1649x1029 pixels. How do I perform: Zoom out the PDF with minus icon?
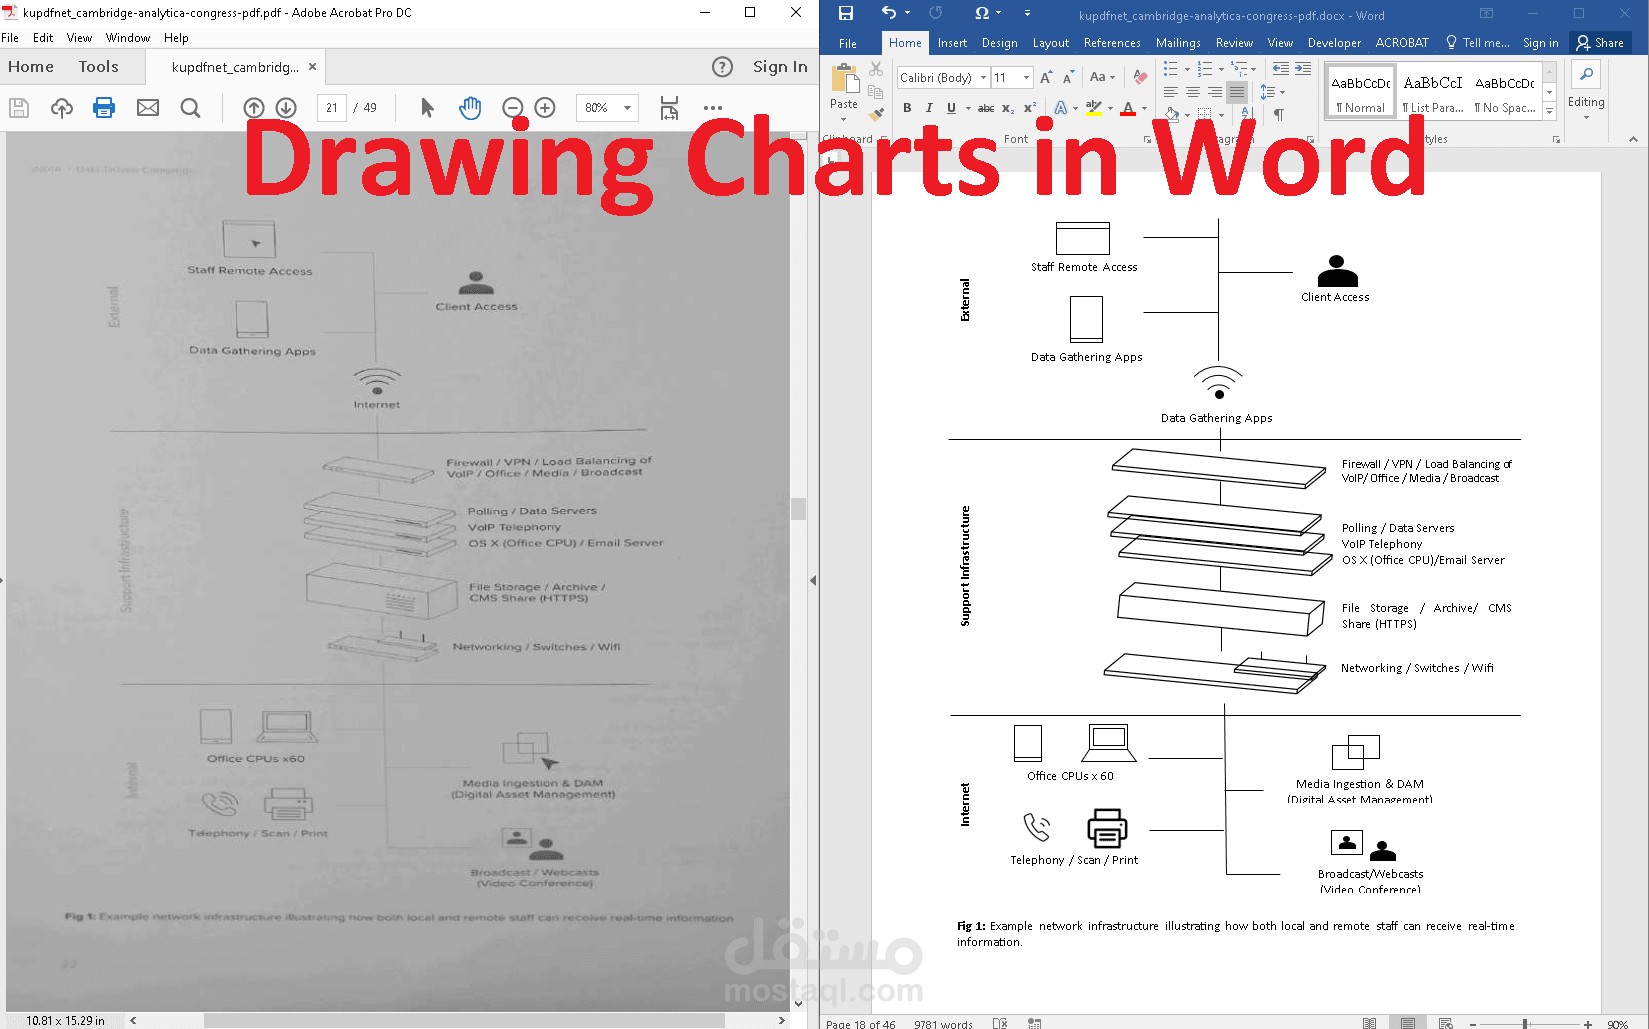coord(513,108)
